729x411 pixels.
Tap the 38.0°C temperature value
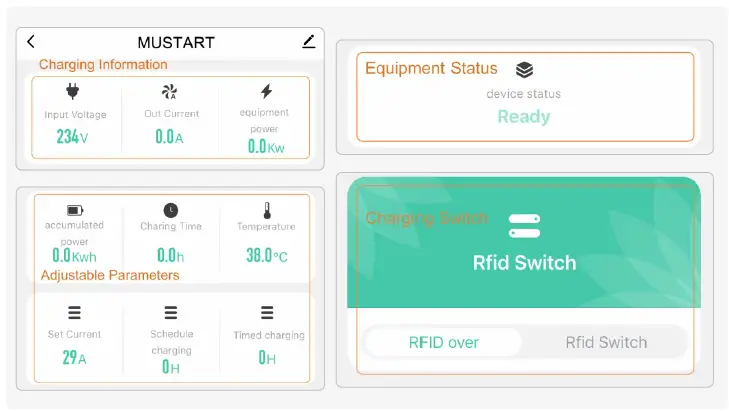[267, 255]
